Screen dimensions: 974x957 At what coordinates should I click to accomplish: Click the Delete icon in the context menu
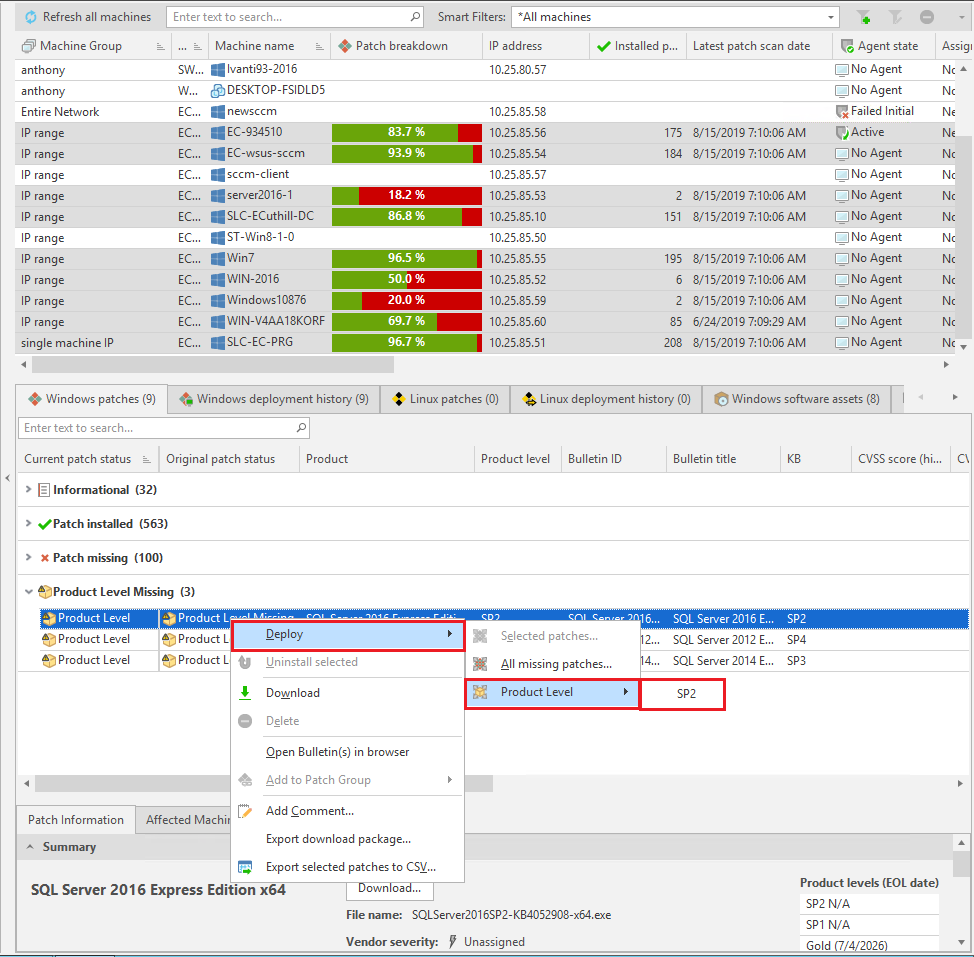click(243, 720)
